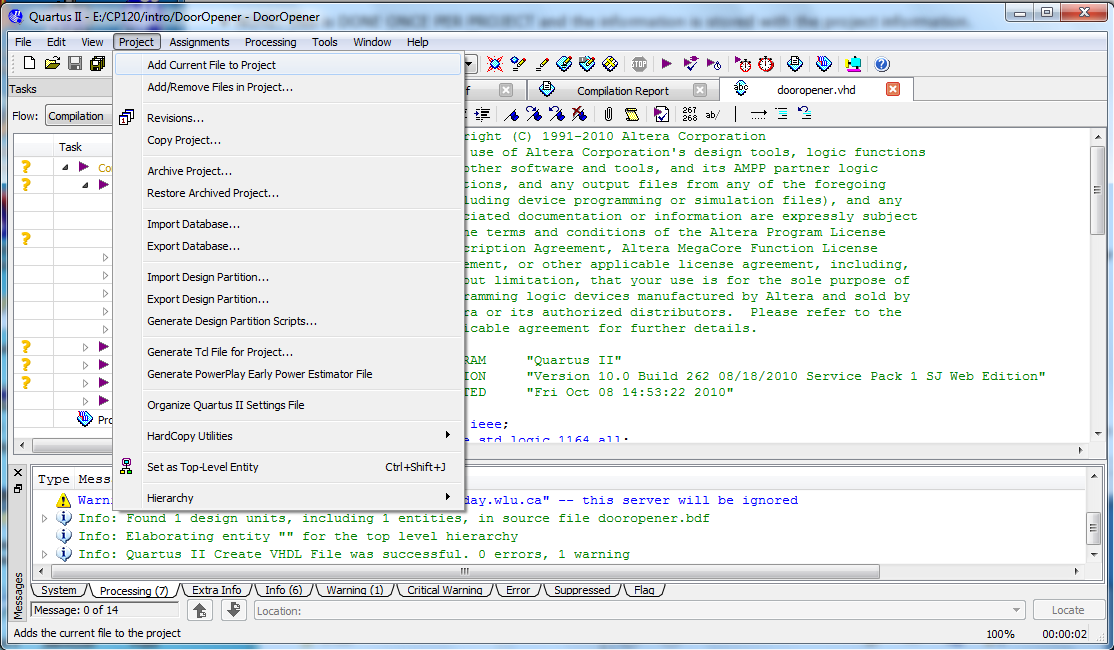Select Add Current File to Project

(x=288, y=65)
